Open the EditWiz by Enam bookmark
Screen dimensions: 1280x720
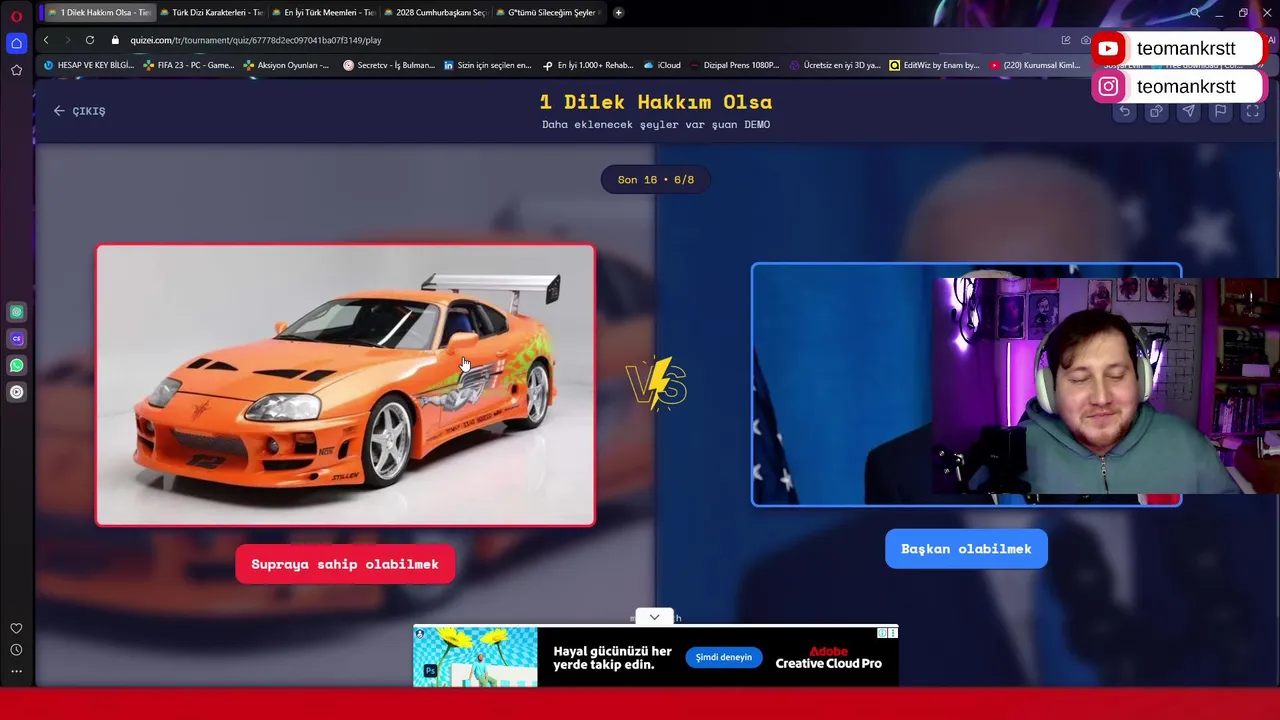(934, 65)
